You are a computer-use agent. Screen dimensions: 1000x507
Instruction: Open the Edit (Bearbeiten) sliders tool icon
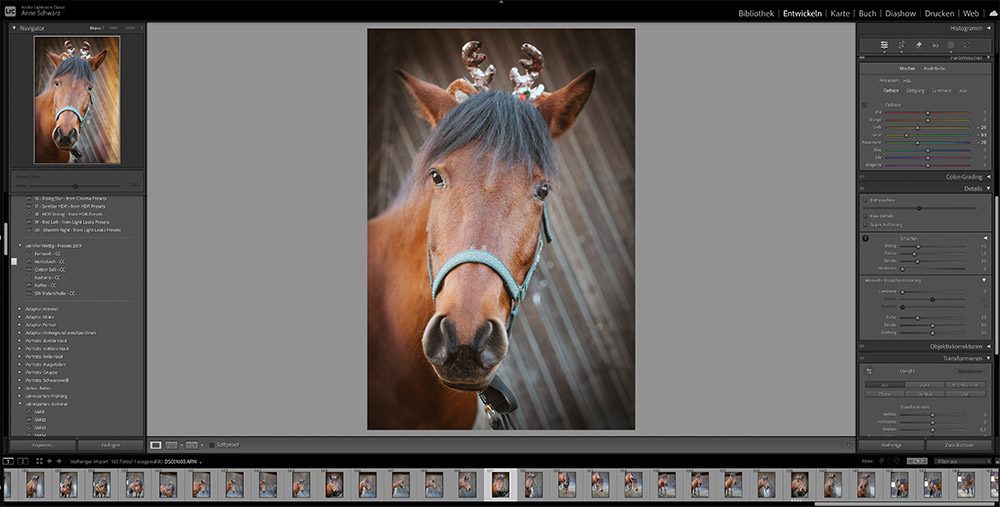[x=884, y=45]
